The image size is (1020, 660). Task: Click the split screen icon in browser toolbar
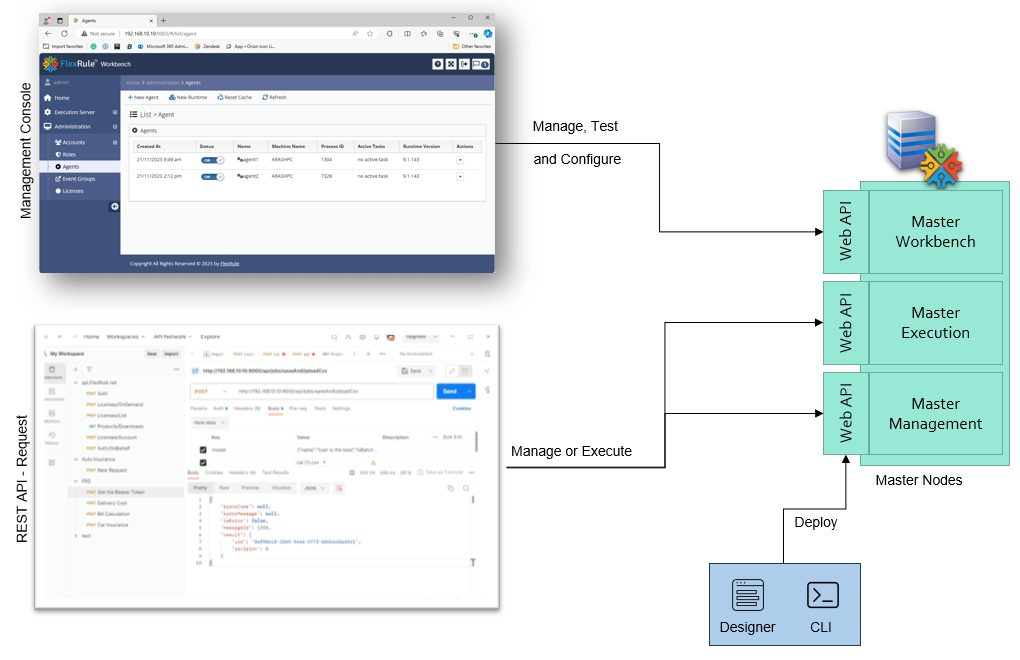(407, 33)
